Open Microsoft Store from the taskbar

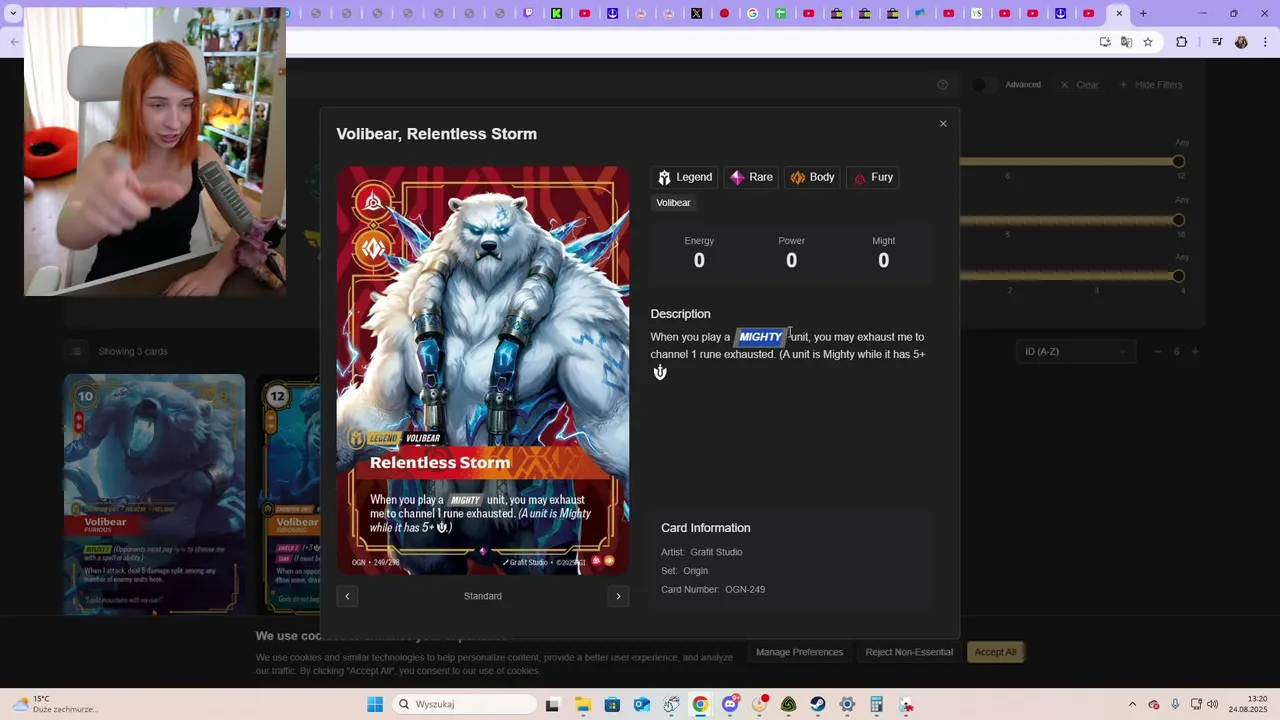pyautogui.click(x=612, y=705)
